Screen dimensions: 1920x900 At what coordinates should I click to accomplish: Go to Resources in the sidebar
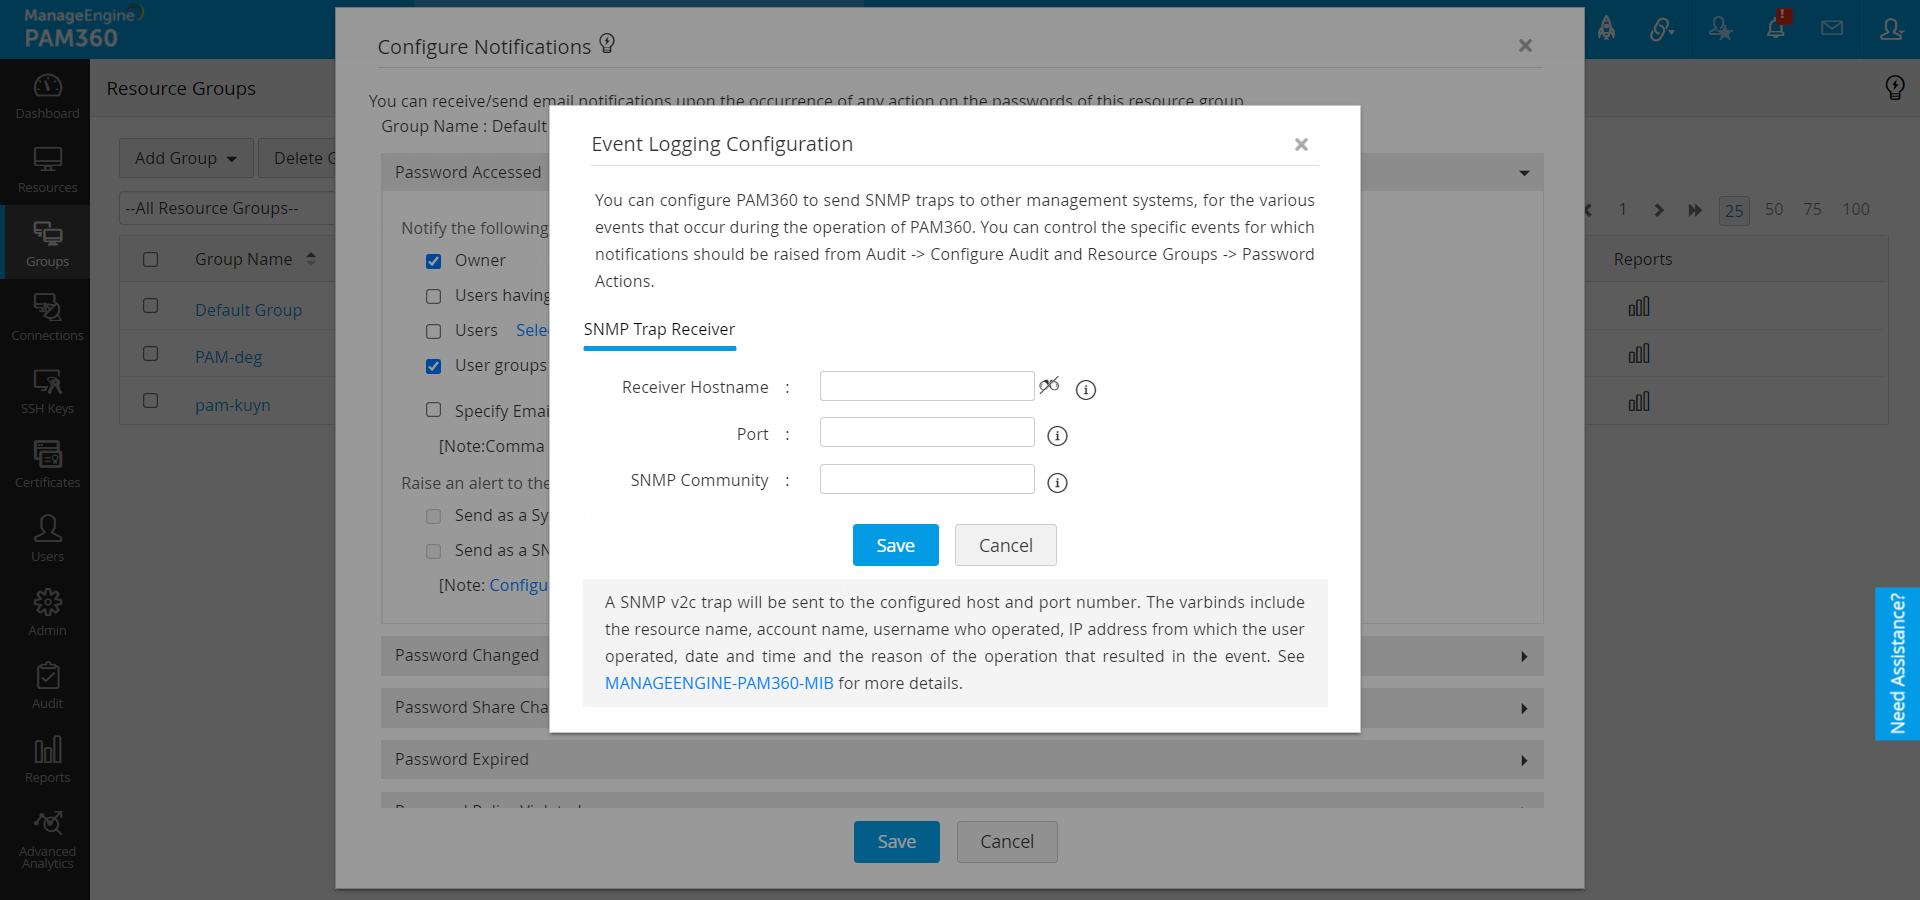pyautogui.click(x=47, y=169)
